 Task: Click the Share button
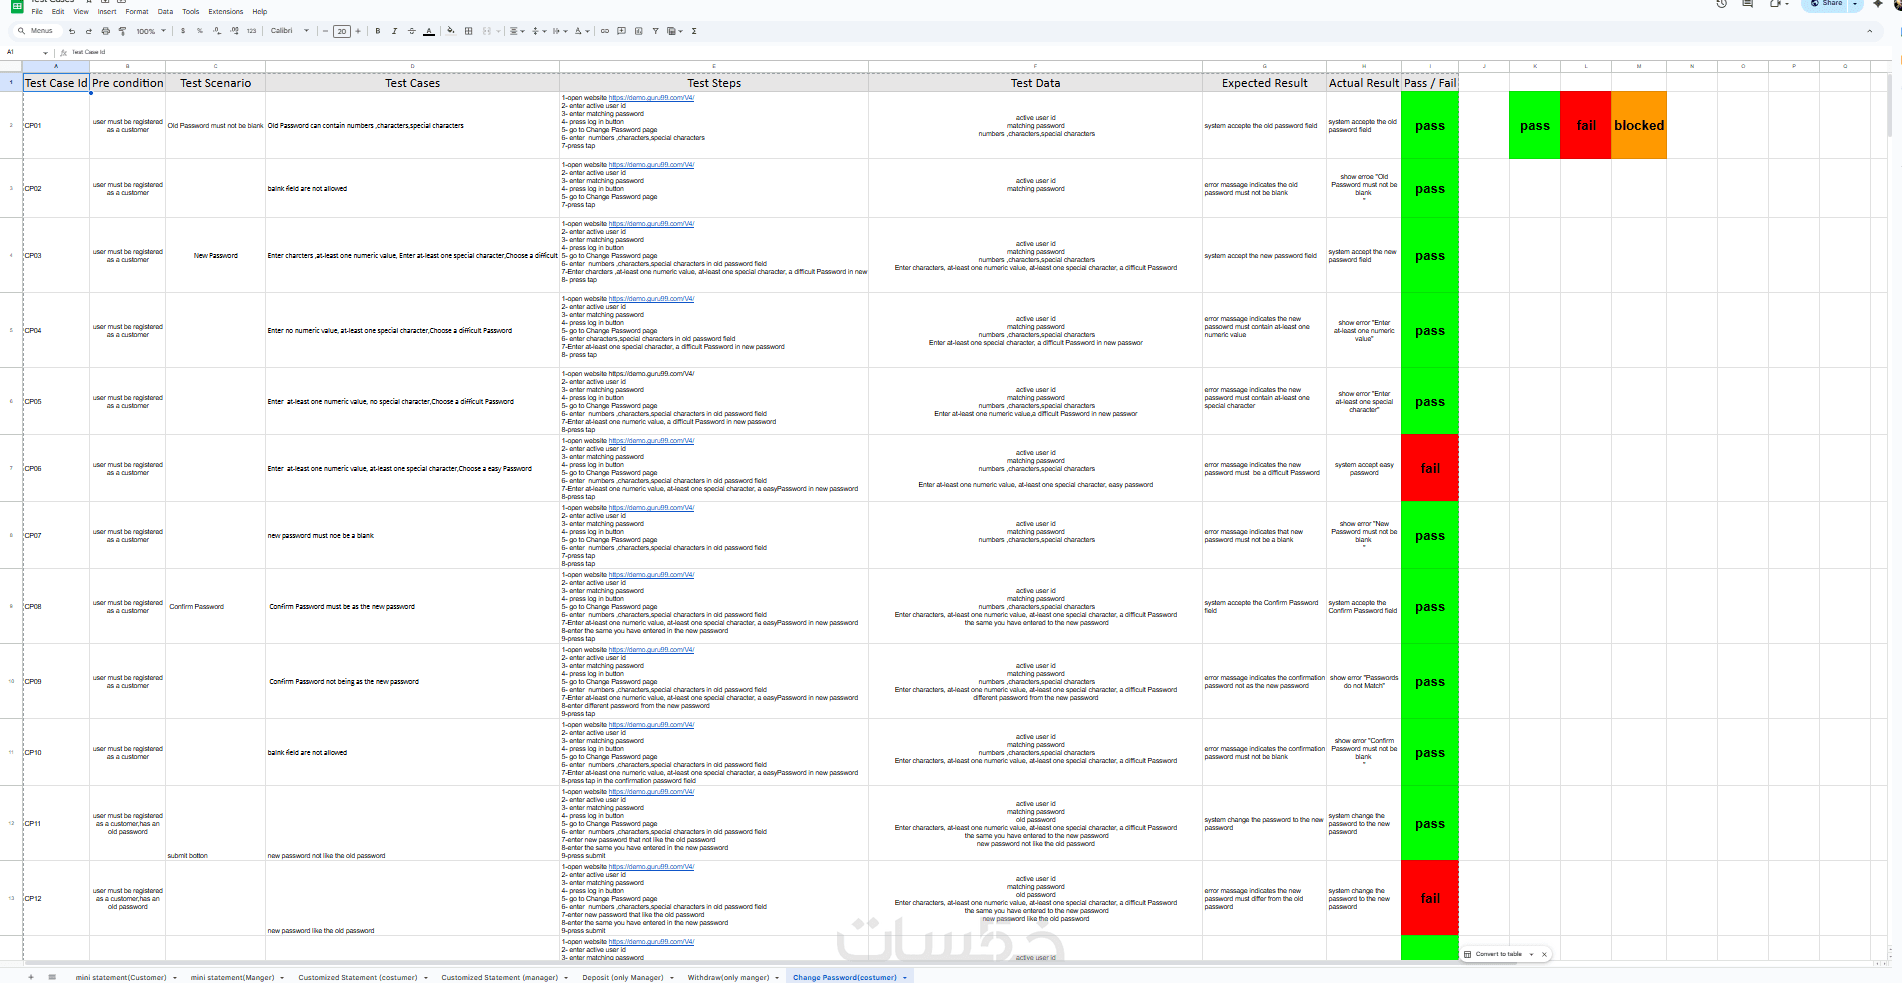(1826, 4)
